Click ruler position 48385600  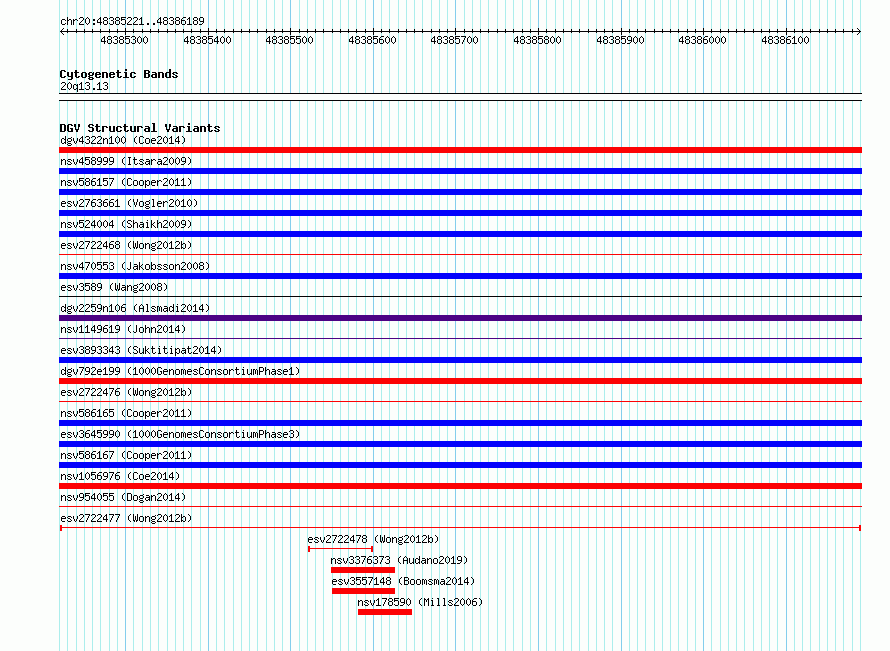[372, 40]
